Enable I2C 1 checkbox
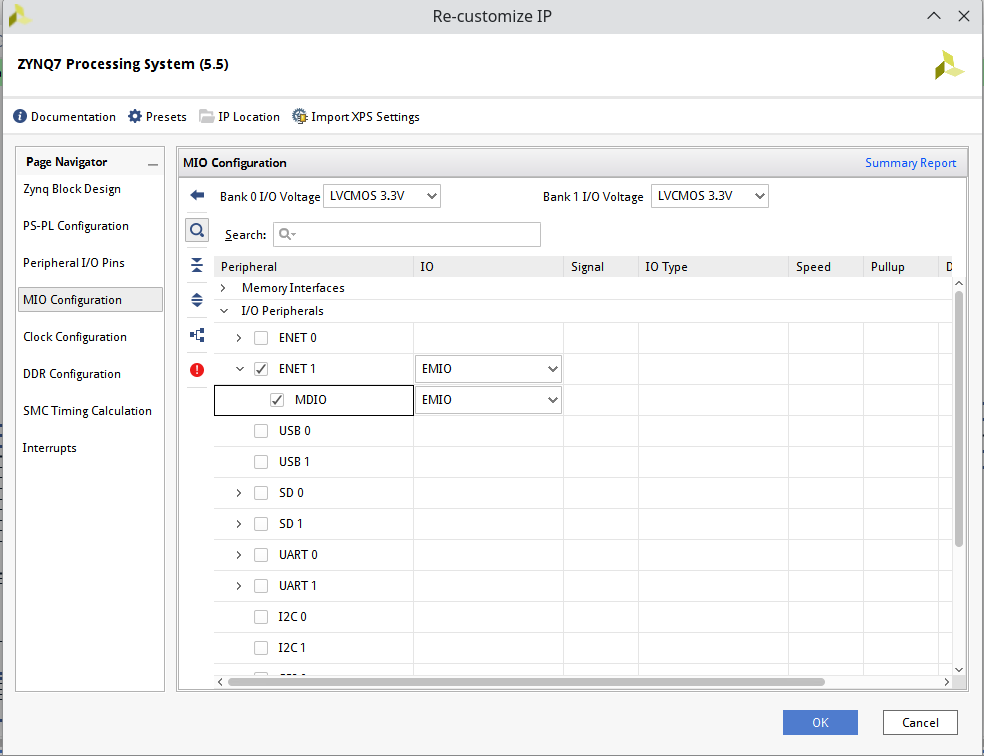This screenshot has width=984, height=756. (x=261, y=648)
